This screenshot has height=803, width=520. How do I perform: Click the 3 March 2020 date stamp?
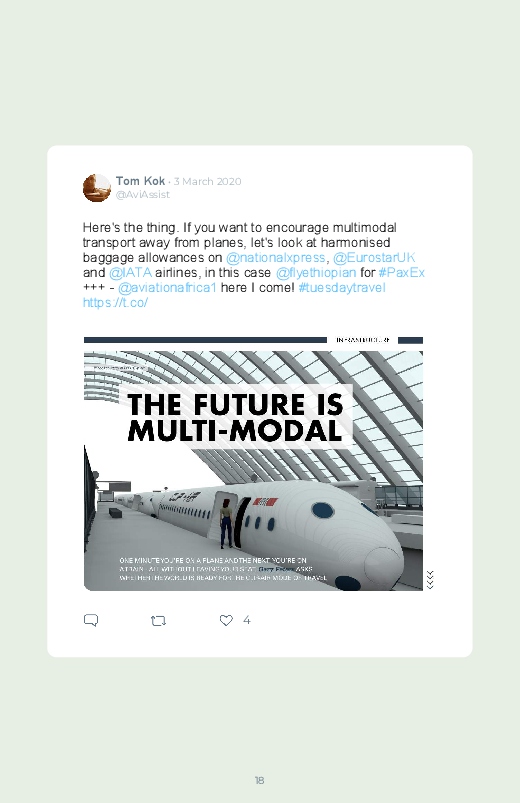coord(207,181)
